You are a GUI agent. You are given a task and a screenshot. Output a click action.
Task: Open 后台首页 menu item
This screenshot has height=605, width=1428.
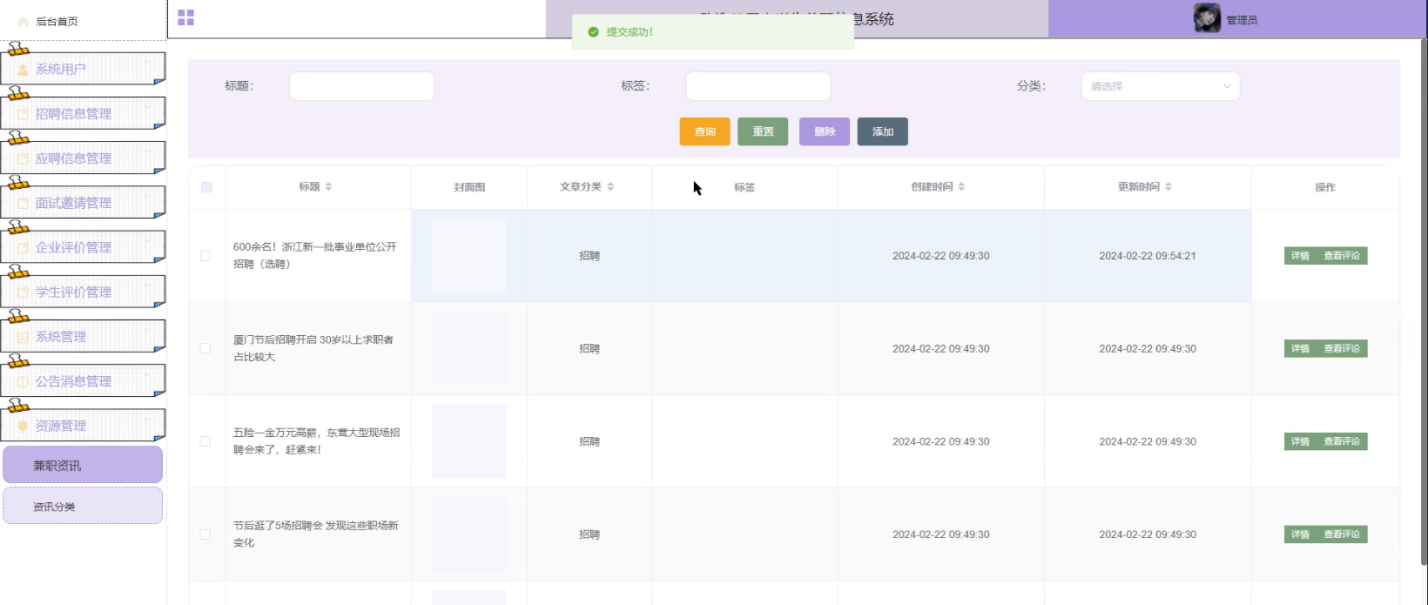[83, 21]
